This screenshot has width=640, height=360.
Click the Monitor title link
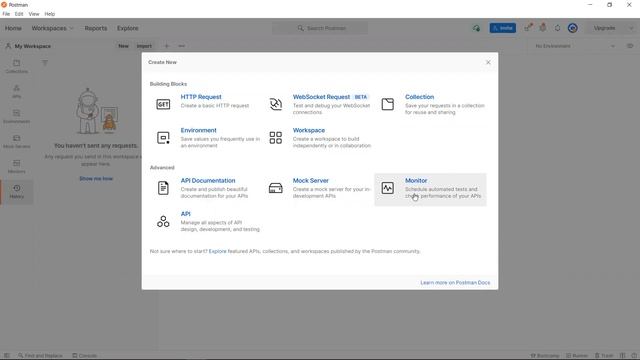coord(416,180)
